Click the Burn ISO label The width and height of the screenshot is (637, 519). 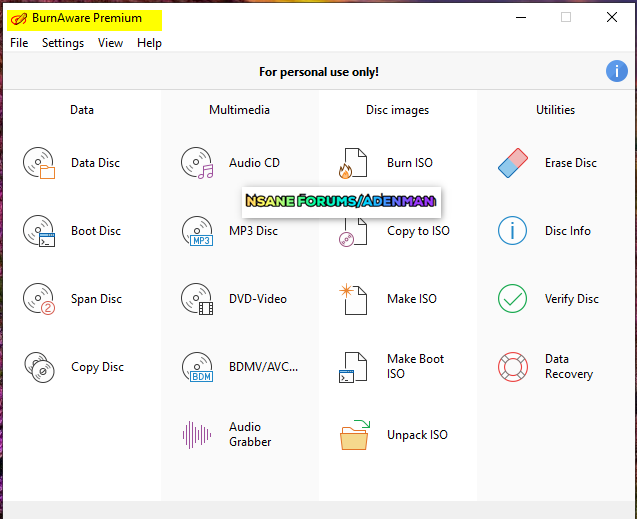(410, 163)
